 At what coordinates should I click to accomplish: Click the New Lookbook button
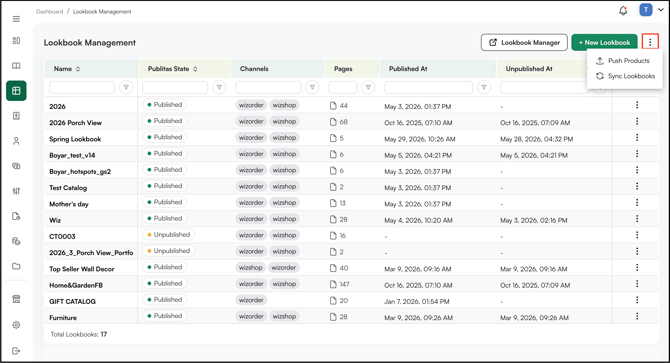(604, 42)
